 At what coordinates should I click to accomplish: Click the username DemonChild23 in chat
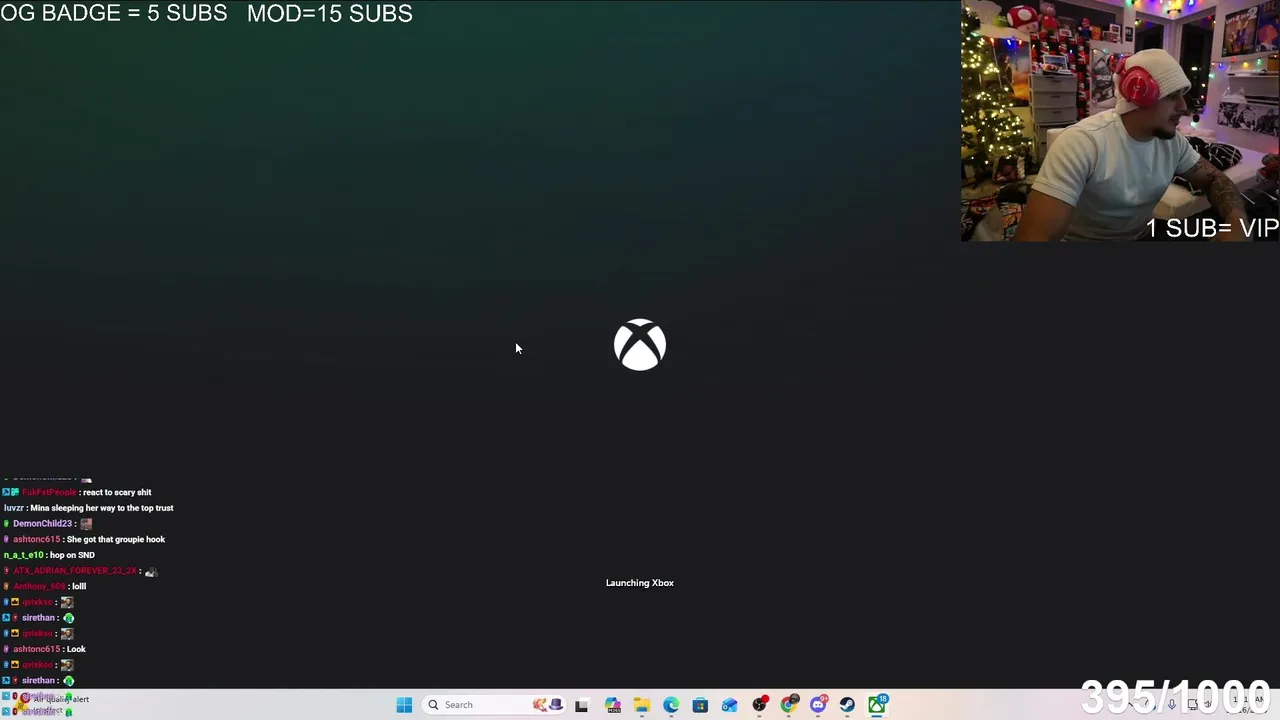[x=42, y=524]
